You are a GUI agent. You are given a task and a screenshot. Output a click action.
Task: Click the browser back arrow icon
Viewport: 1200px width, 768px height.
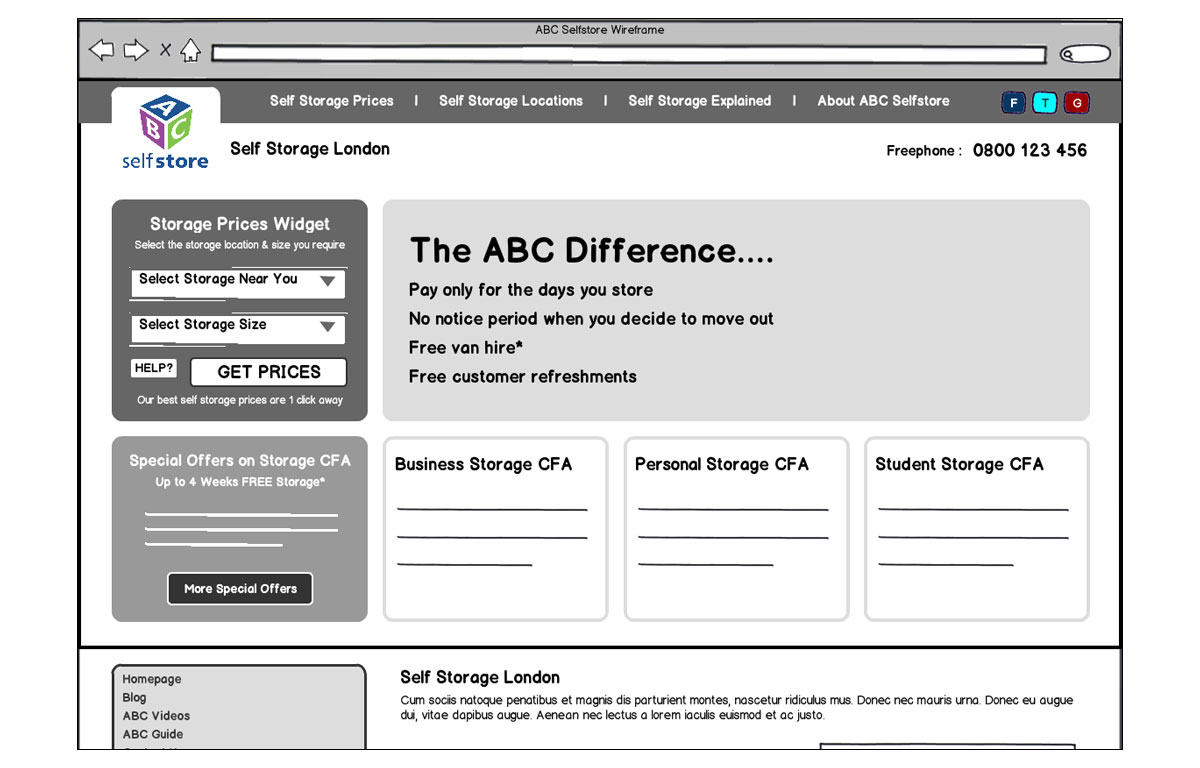pos(101,50)
